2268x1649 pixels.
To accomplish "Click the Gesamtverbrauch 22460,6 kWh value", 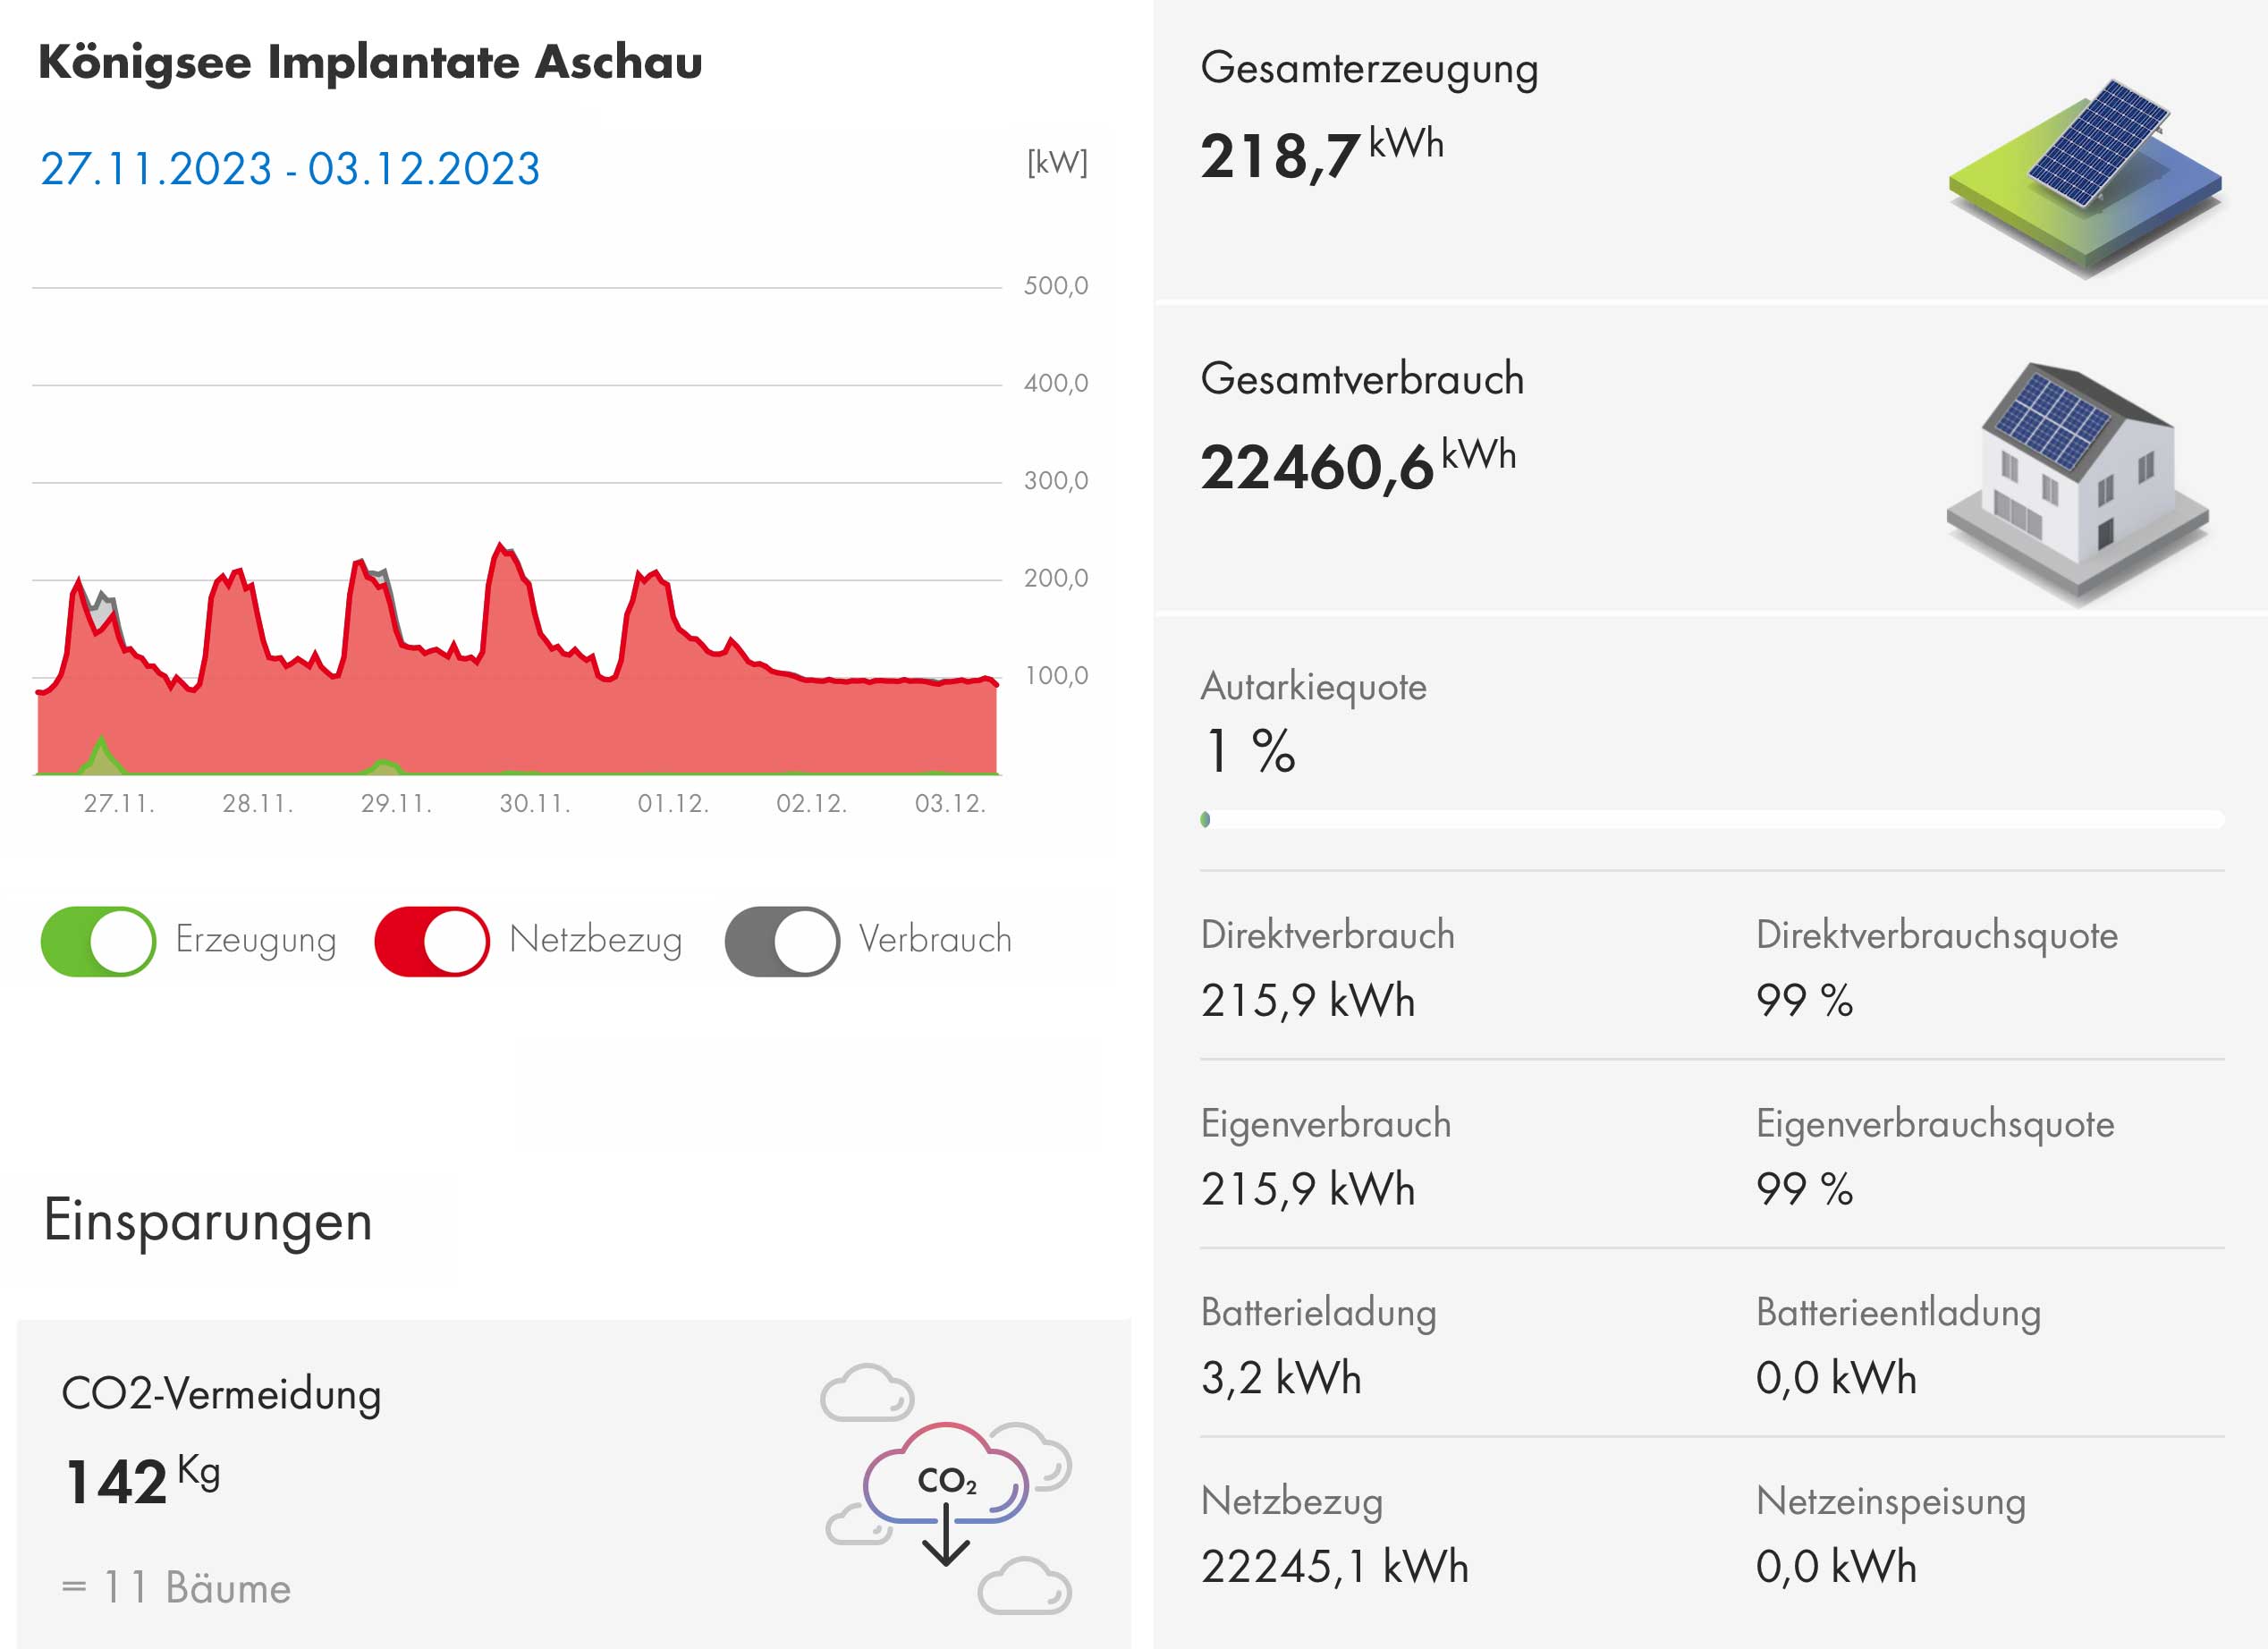I will (1357, 466).
